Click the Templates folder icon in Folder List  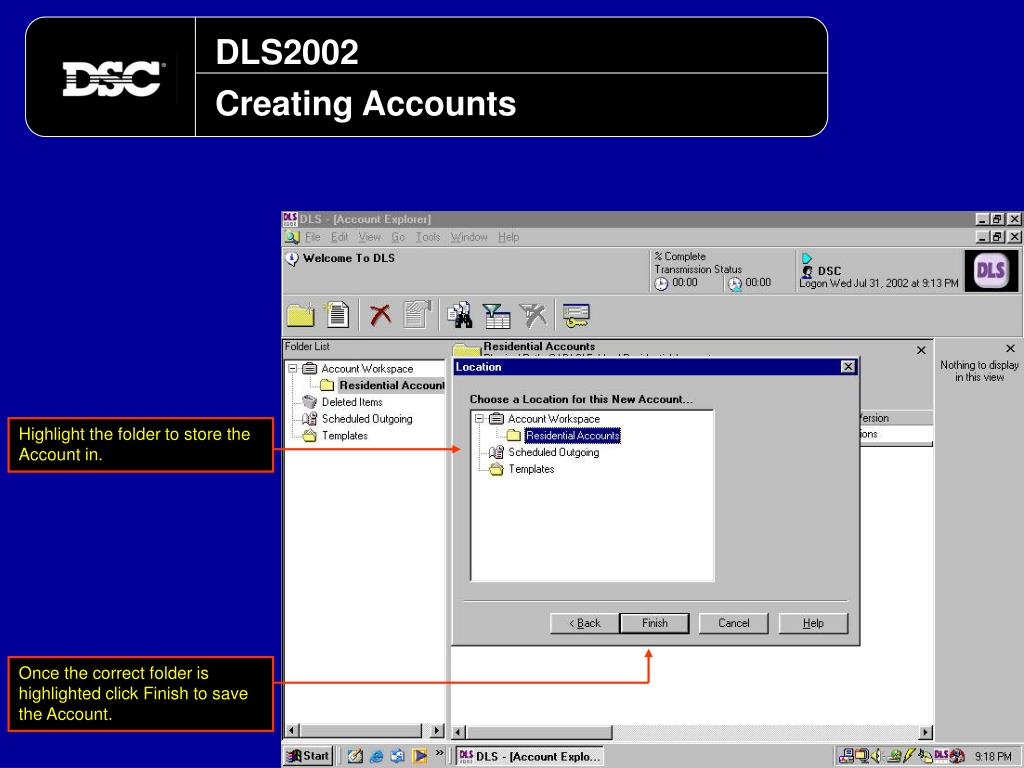(310, 436)
